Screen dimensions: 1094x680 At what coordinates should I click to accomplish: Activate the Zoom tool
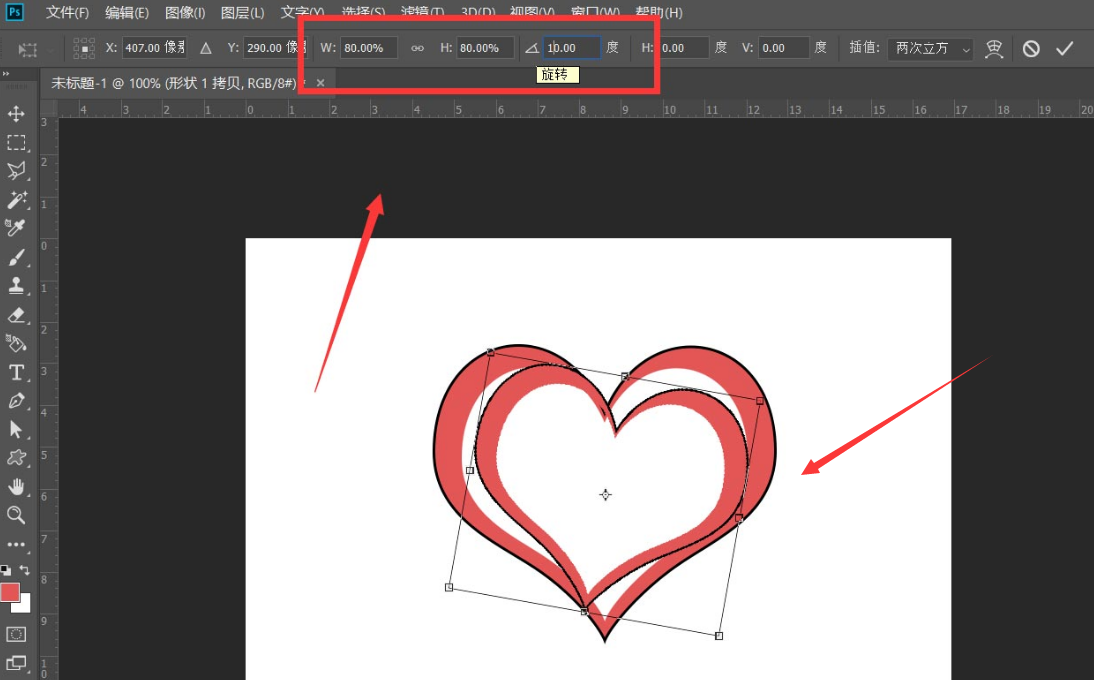pos(16,515)
